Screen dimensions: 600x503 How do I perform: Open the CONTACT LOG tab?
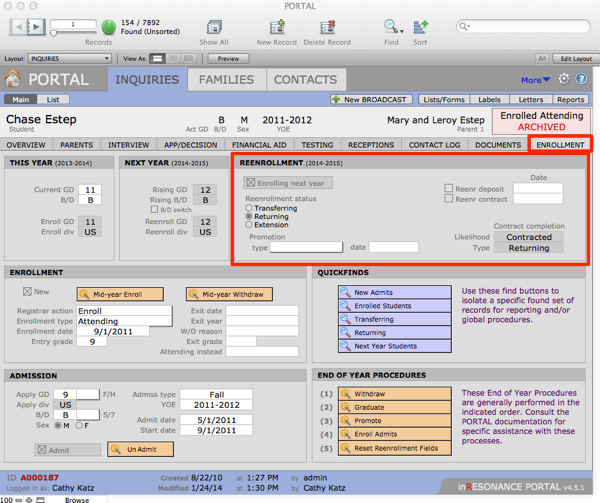point(434,145)
